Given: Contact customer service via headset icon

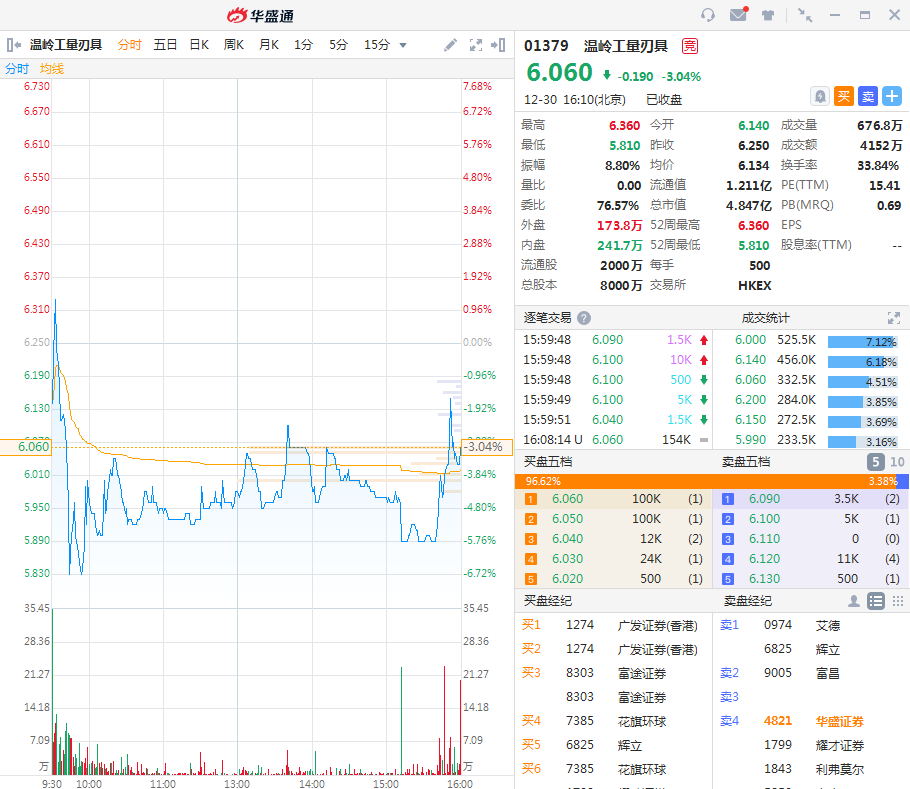Looking at the screenshot, I should coord(707,15).
